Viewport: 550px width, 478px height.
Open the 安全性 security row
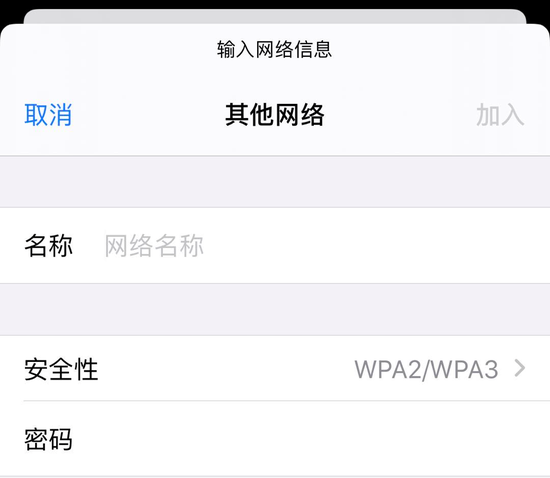coord(275,369)
